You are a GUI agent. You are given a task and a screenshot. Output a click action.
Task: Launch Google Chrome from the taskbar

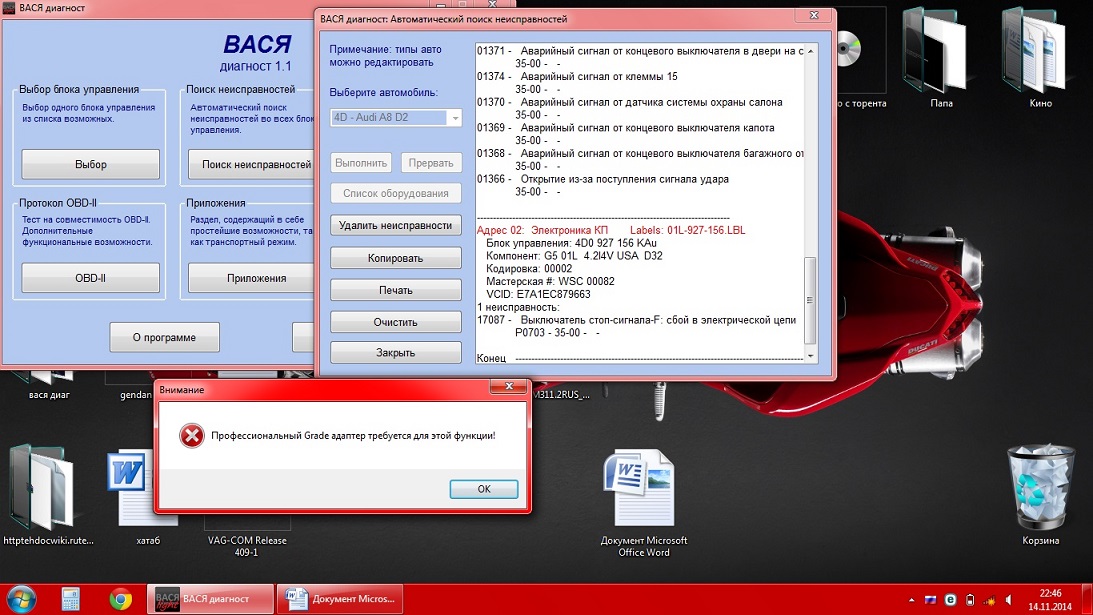(x=121, y=599)
